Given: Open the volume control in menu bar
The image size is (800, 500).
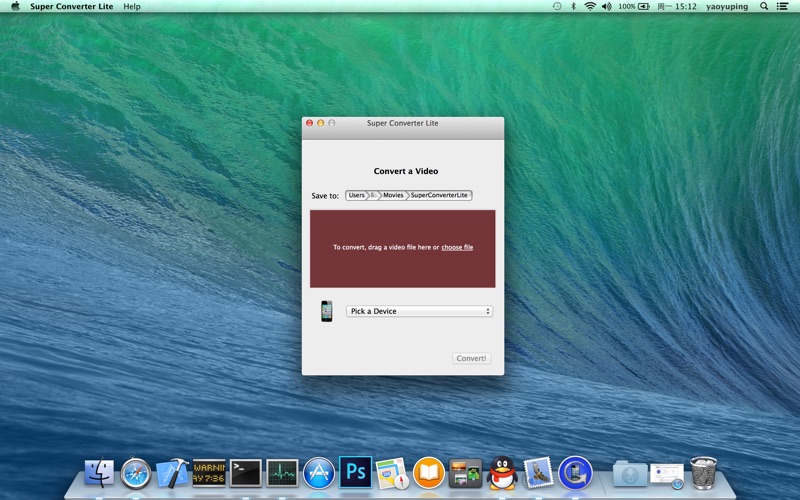Looking at the screenshot, I should 606,6.
